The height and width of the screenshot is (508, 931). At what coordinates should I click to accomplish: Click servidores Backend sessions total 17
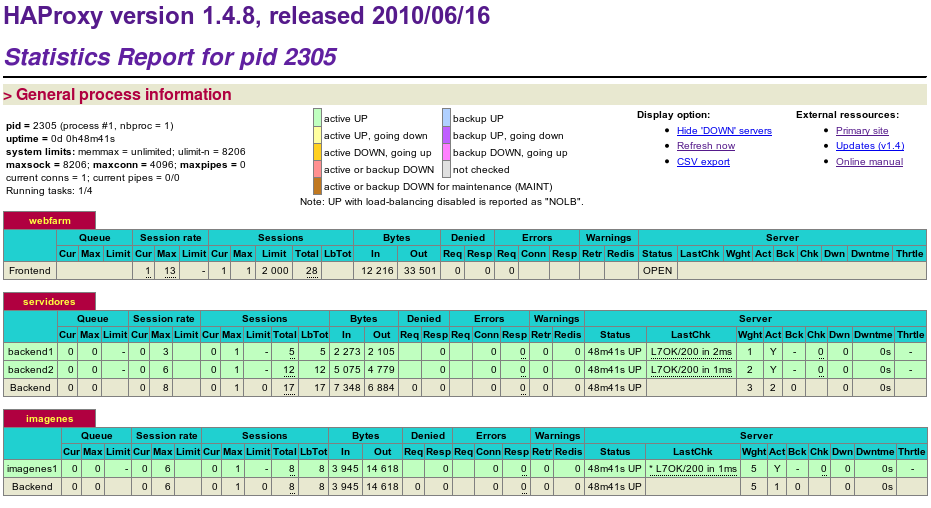(289, 388)
